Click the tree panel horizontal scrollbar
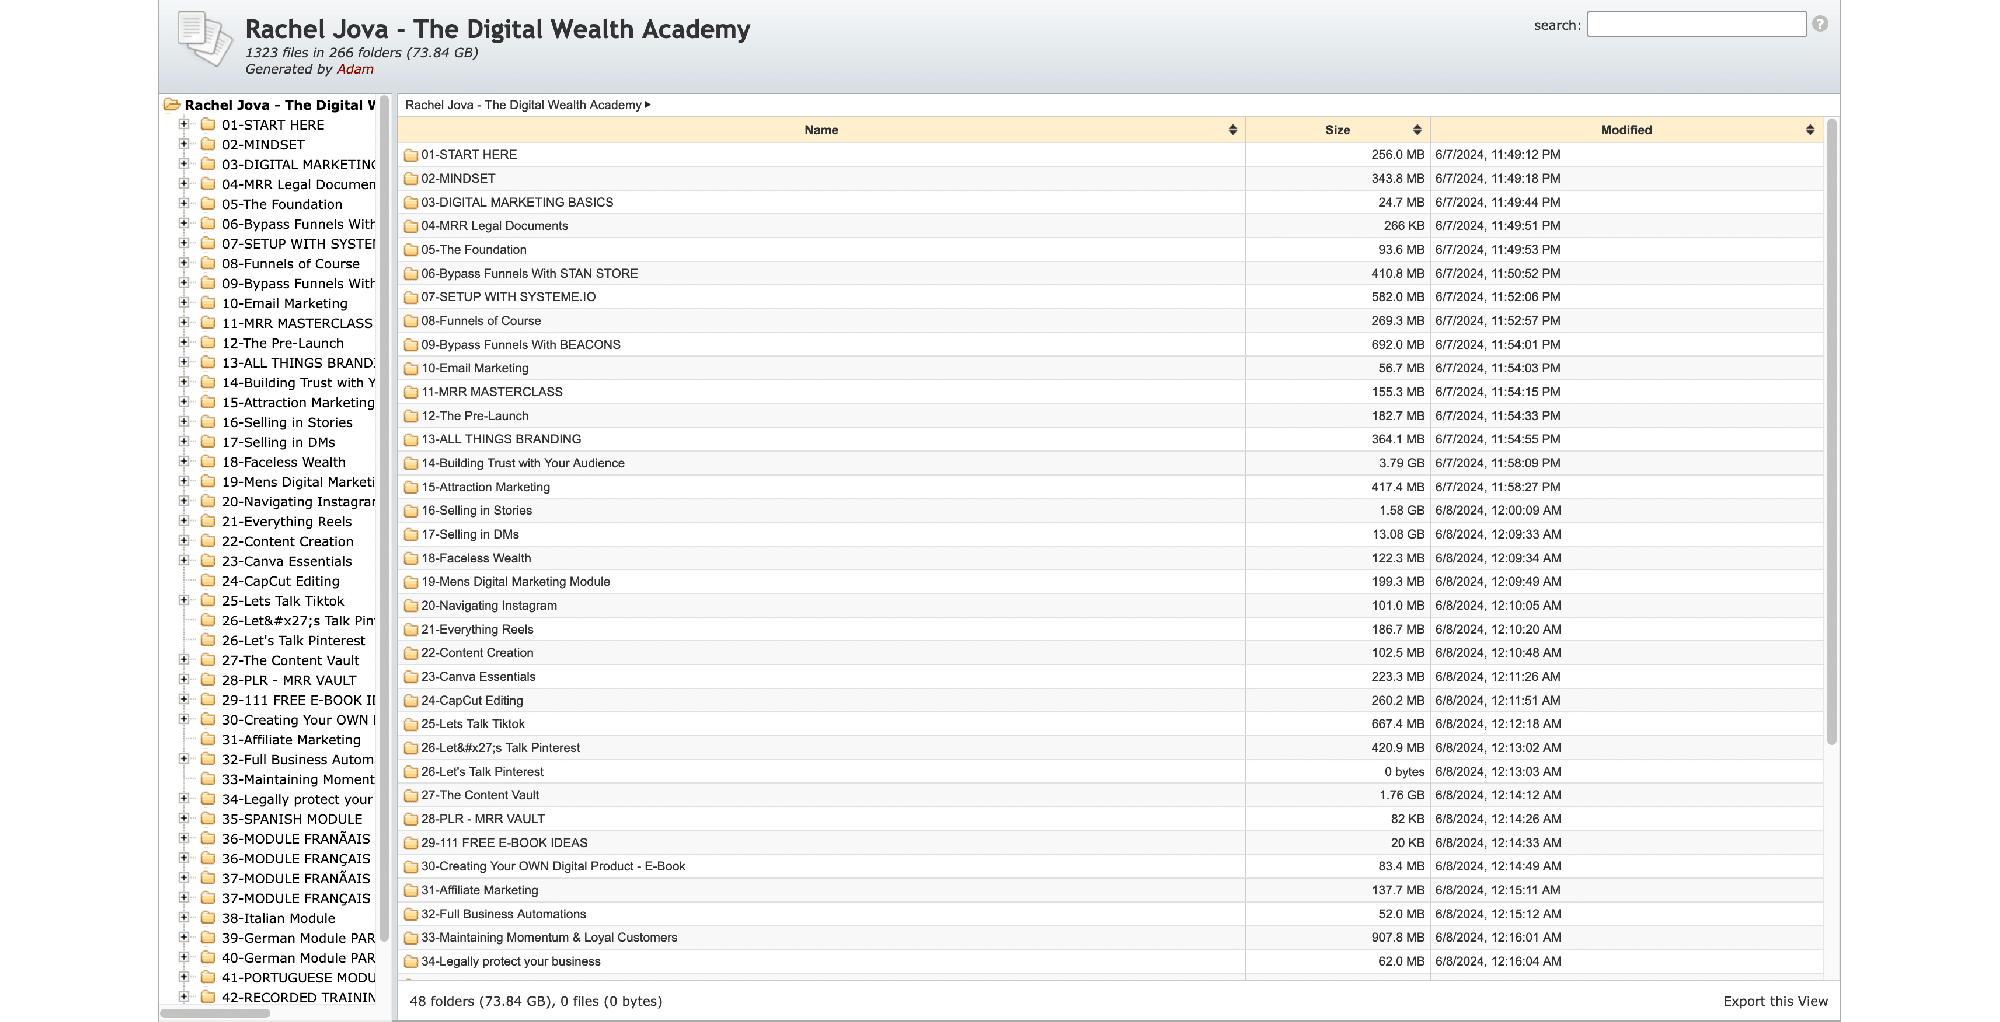2000x1022 pixels. (215, 1013)
